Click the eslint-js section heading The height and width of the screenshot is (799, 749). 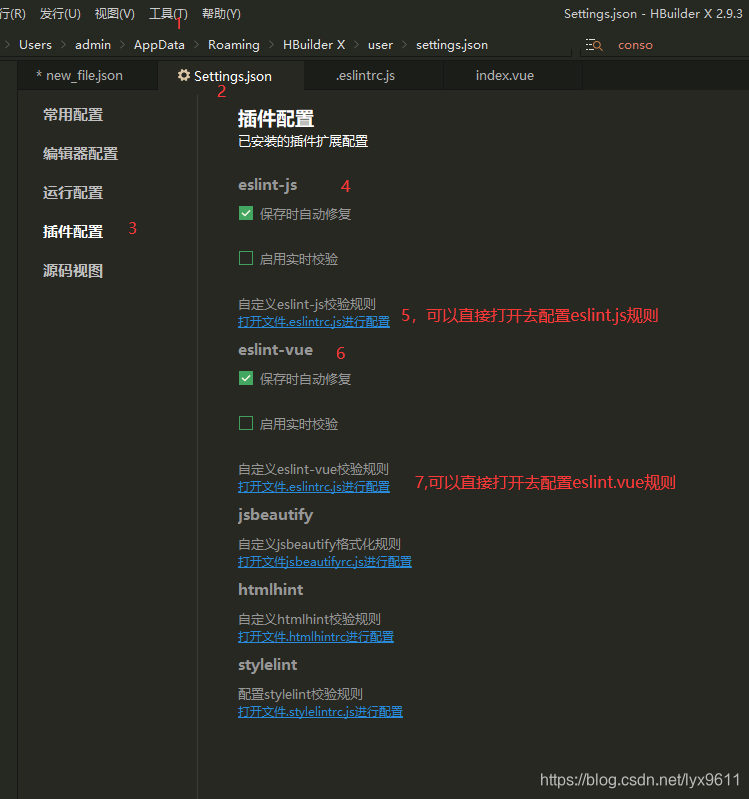(268, 184)
